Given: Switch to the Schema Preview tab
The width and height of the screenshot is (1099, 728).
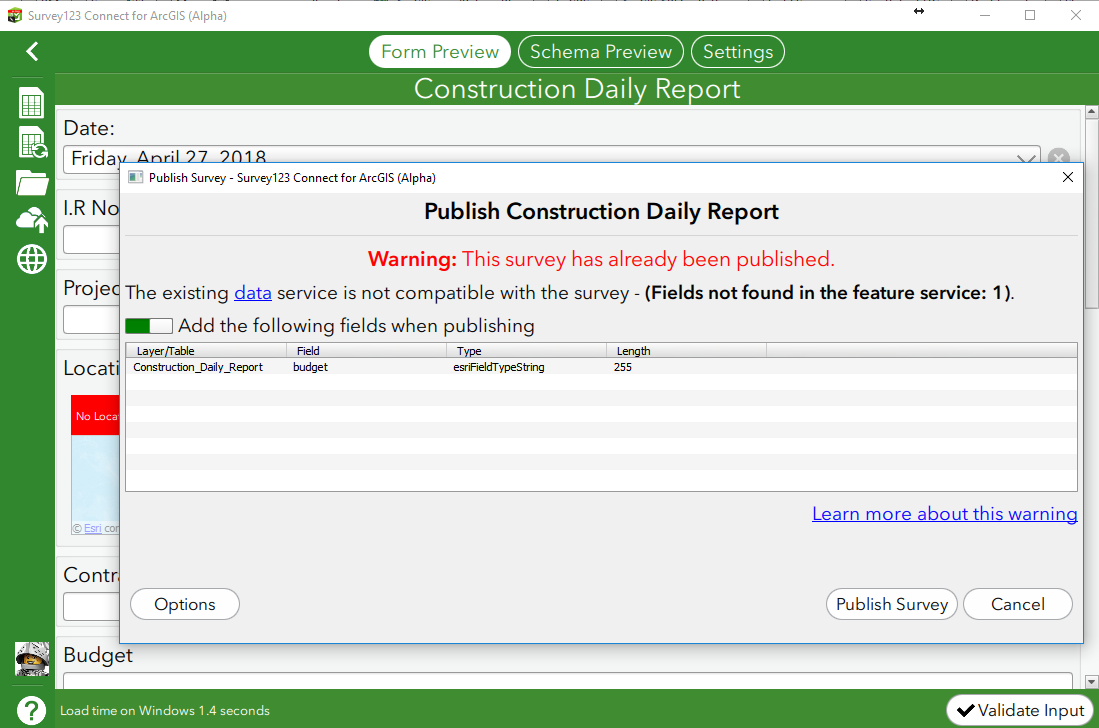Looking at the screenshot, I should [x=601, y=52].
